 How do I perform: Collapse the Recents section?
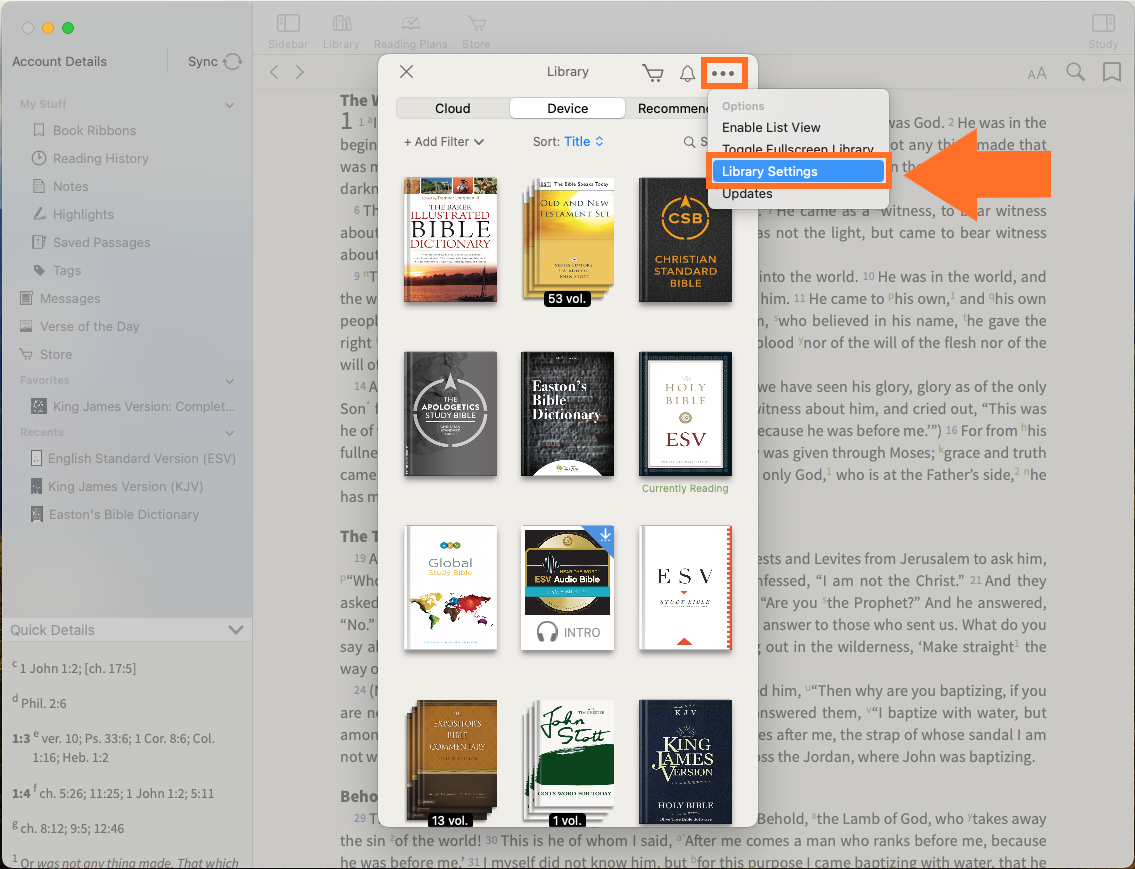pyautogui.click(x=229, y=433)
